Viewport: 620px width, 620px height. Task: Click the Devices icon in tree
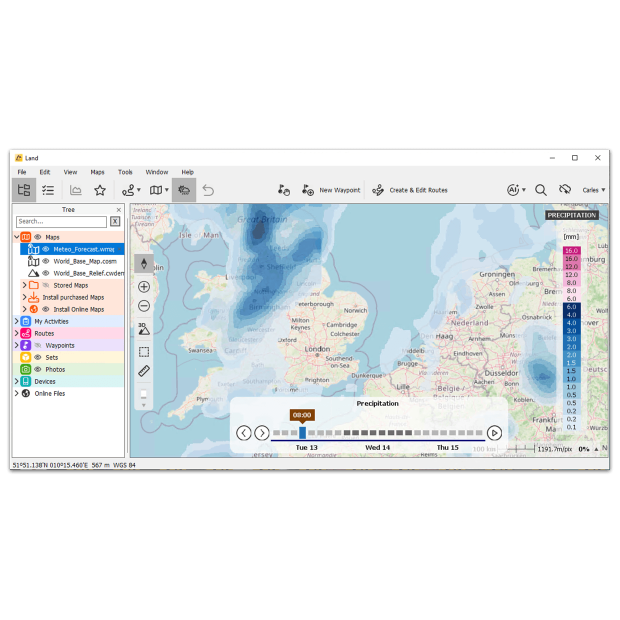26,381
